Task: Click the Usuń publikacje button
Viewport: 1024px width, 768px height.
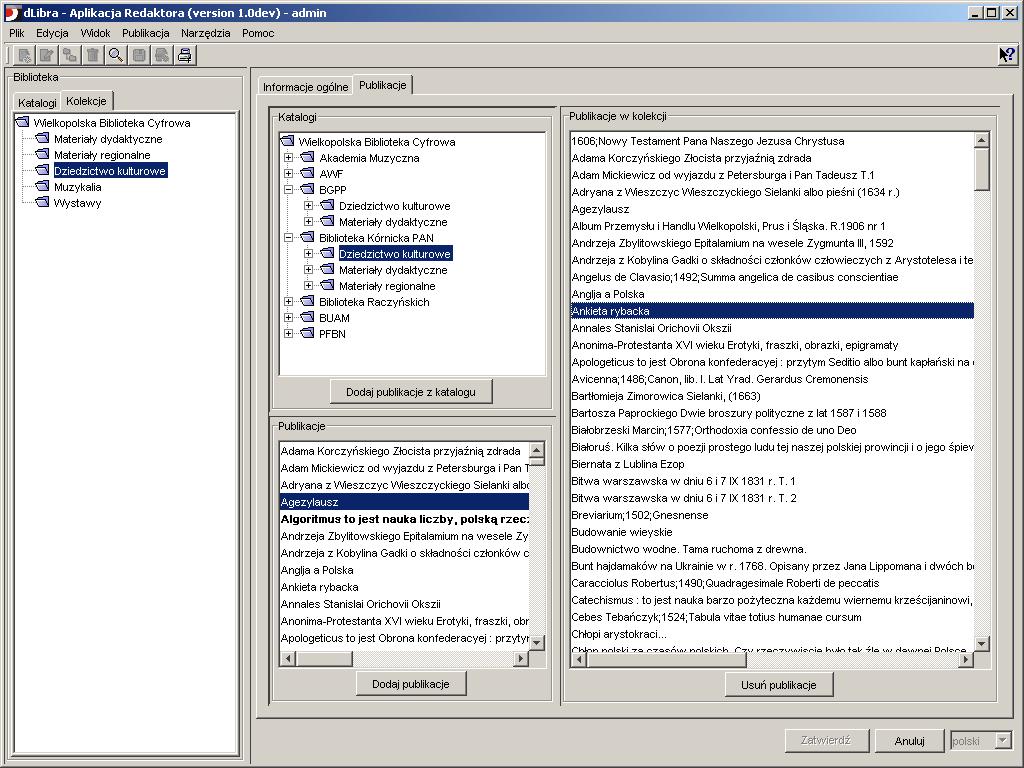Action: point(778,685)
